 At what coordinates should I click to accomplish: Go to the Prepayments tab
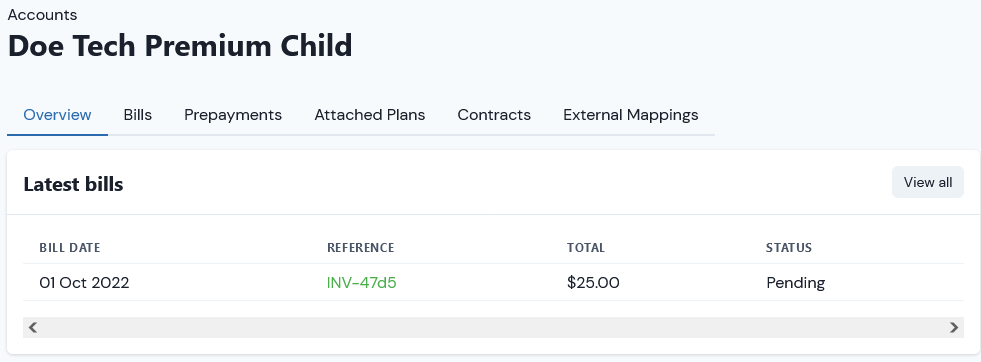pyautogui.click(x=233, y=115)
